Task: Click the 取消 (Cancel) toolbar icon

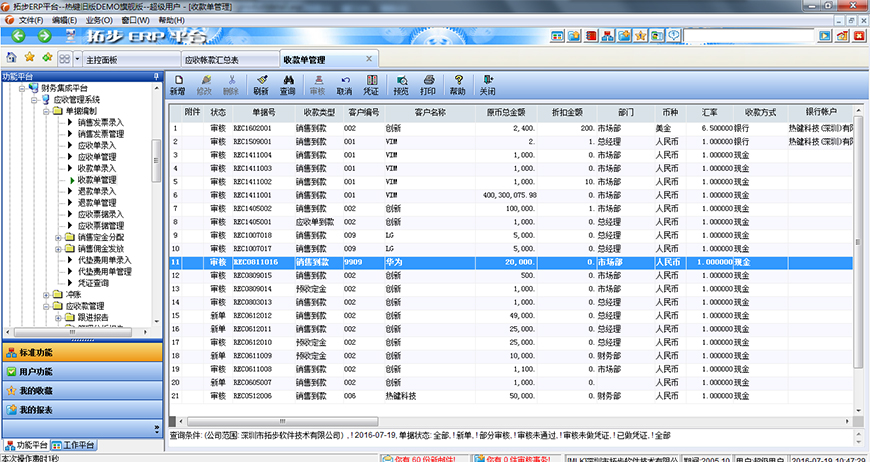Action: coord(345,85)
